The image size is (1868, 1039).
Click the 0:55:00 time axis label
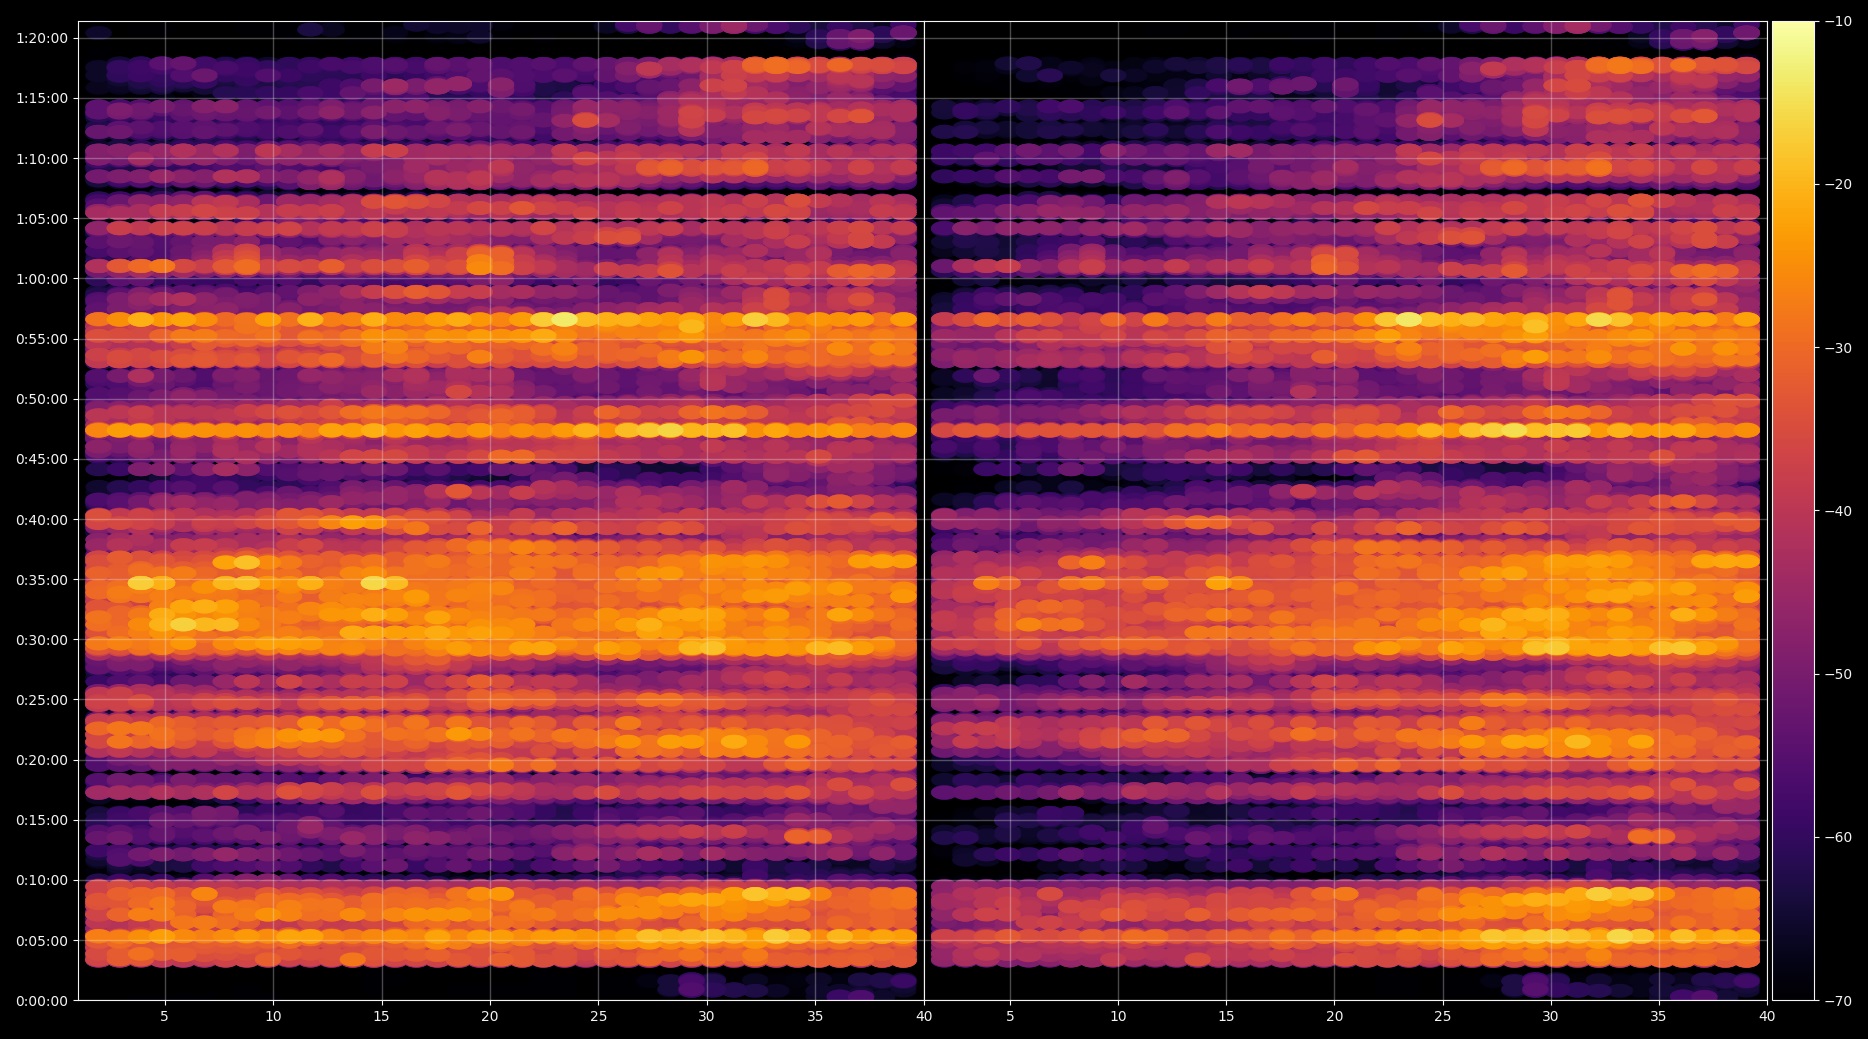[42, 339]
